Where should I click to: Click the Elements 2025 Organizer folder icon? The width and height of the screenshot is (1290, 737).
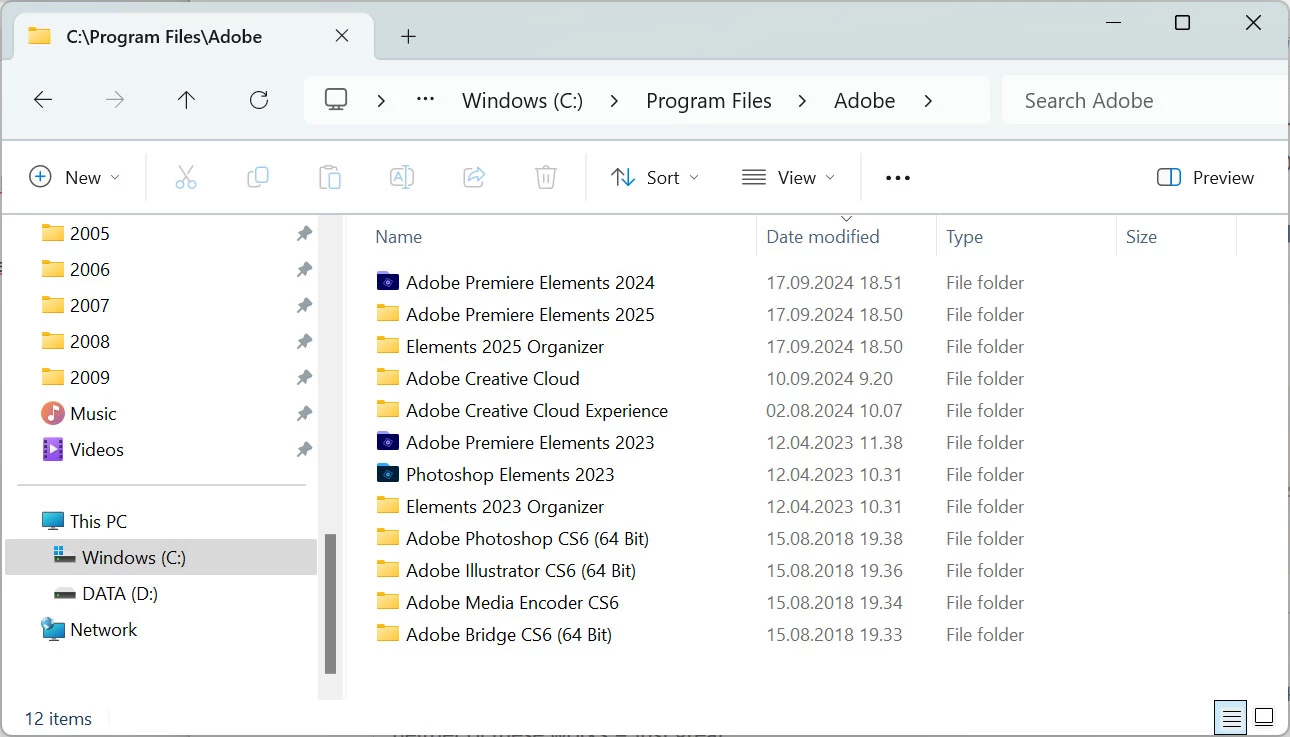388,345
